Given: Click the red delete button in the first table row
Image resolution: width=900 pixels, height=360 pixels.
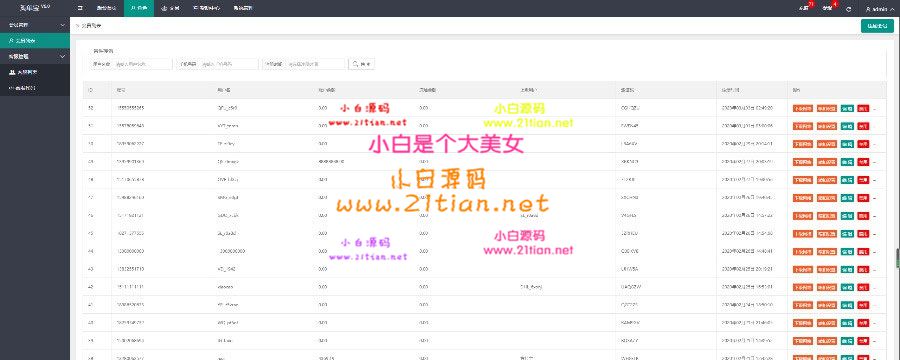Looking at the screenshot, I should [863, 108].
